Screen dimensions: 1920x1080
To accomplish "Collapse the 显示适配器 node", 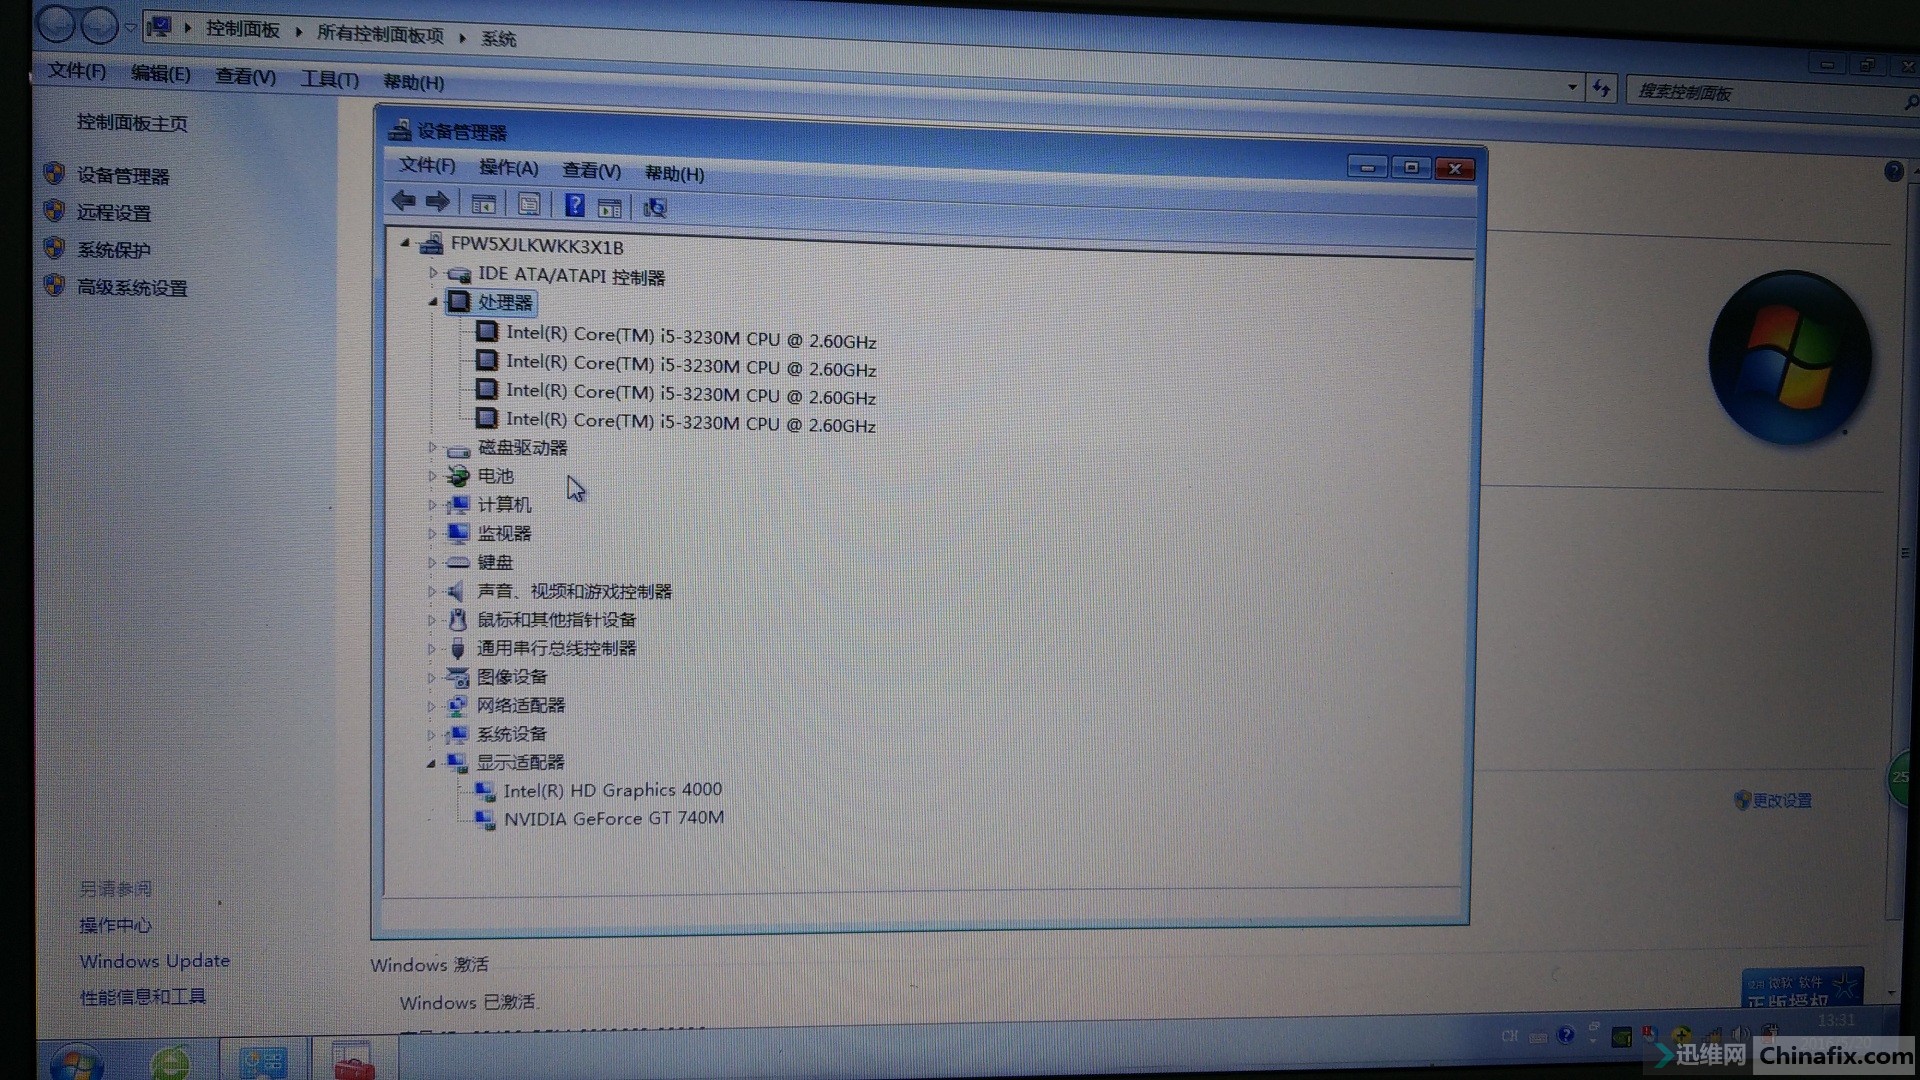I will tap(431, 763).
